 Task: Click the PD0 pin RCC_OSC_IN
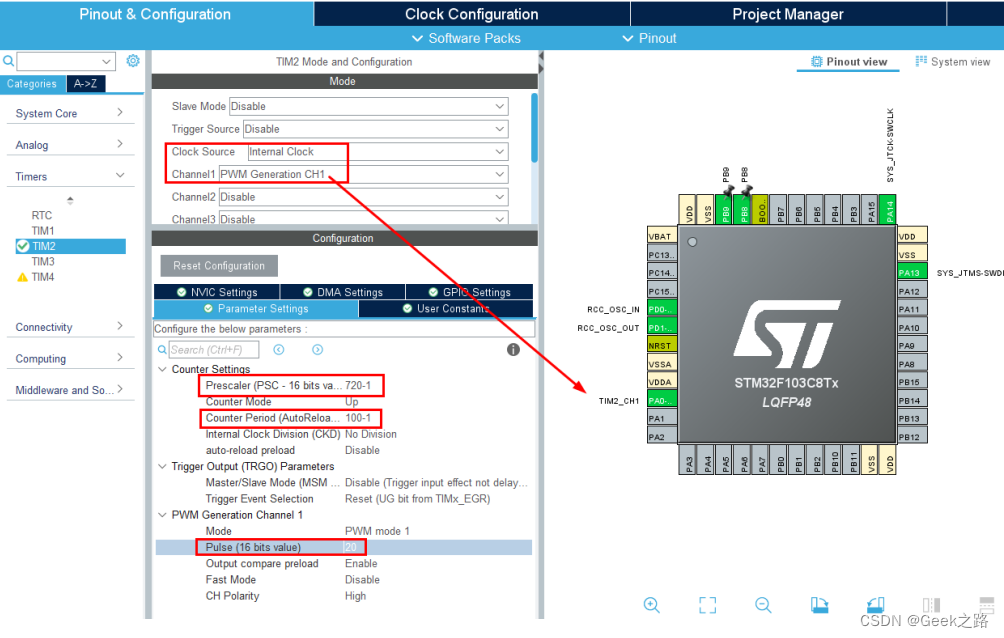662,309
